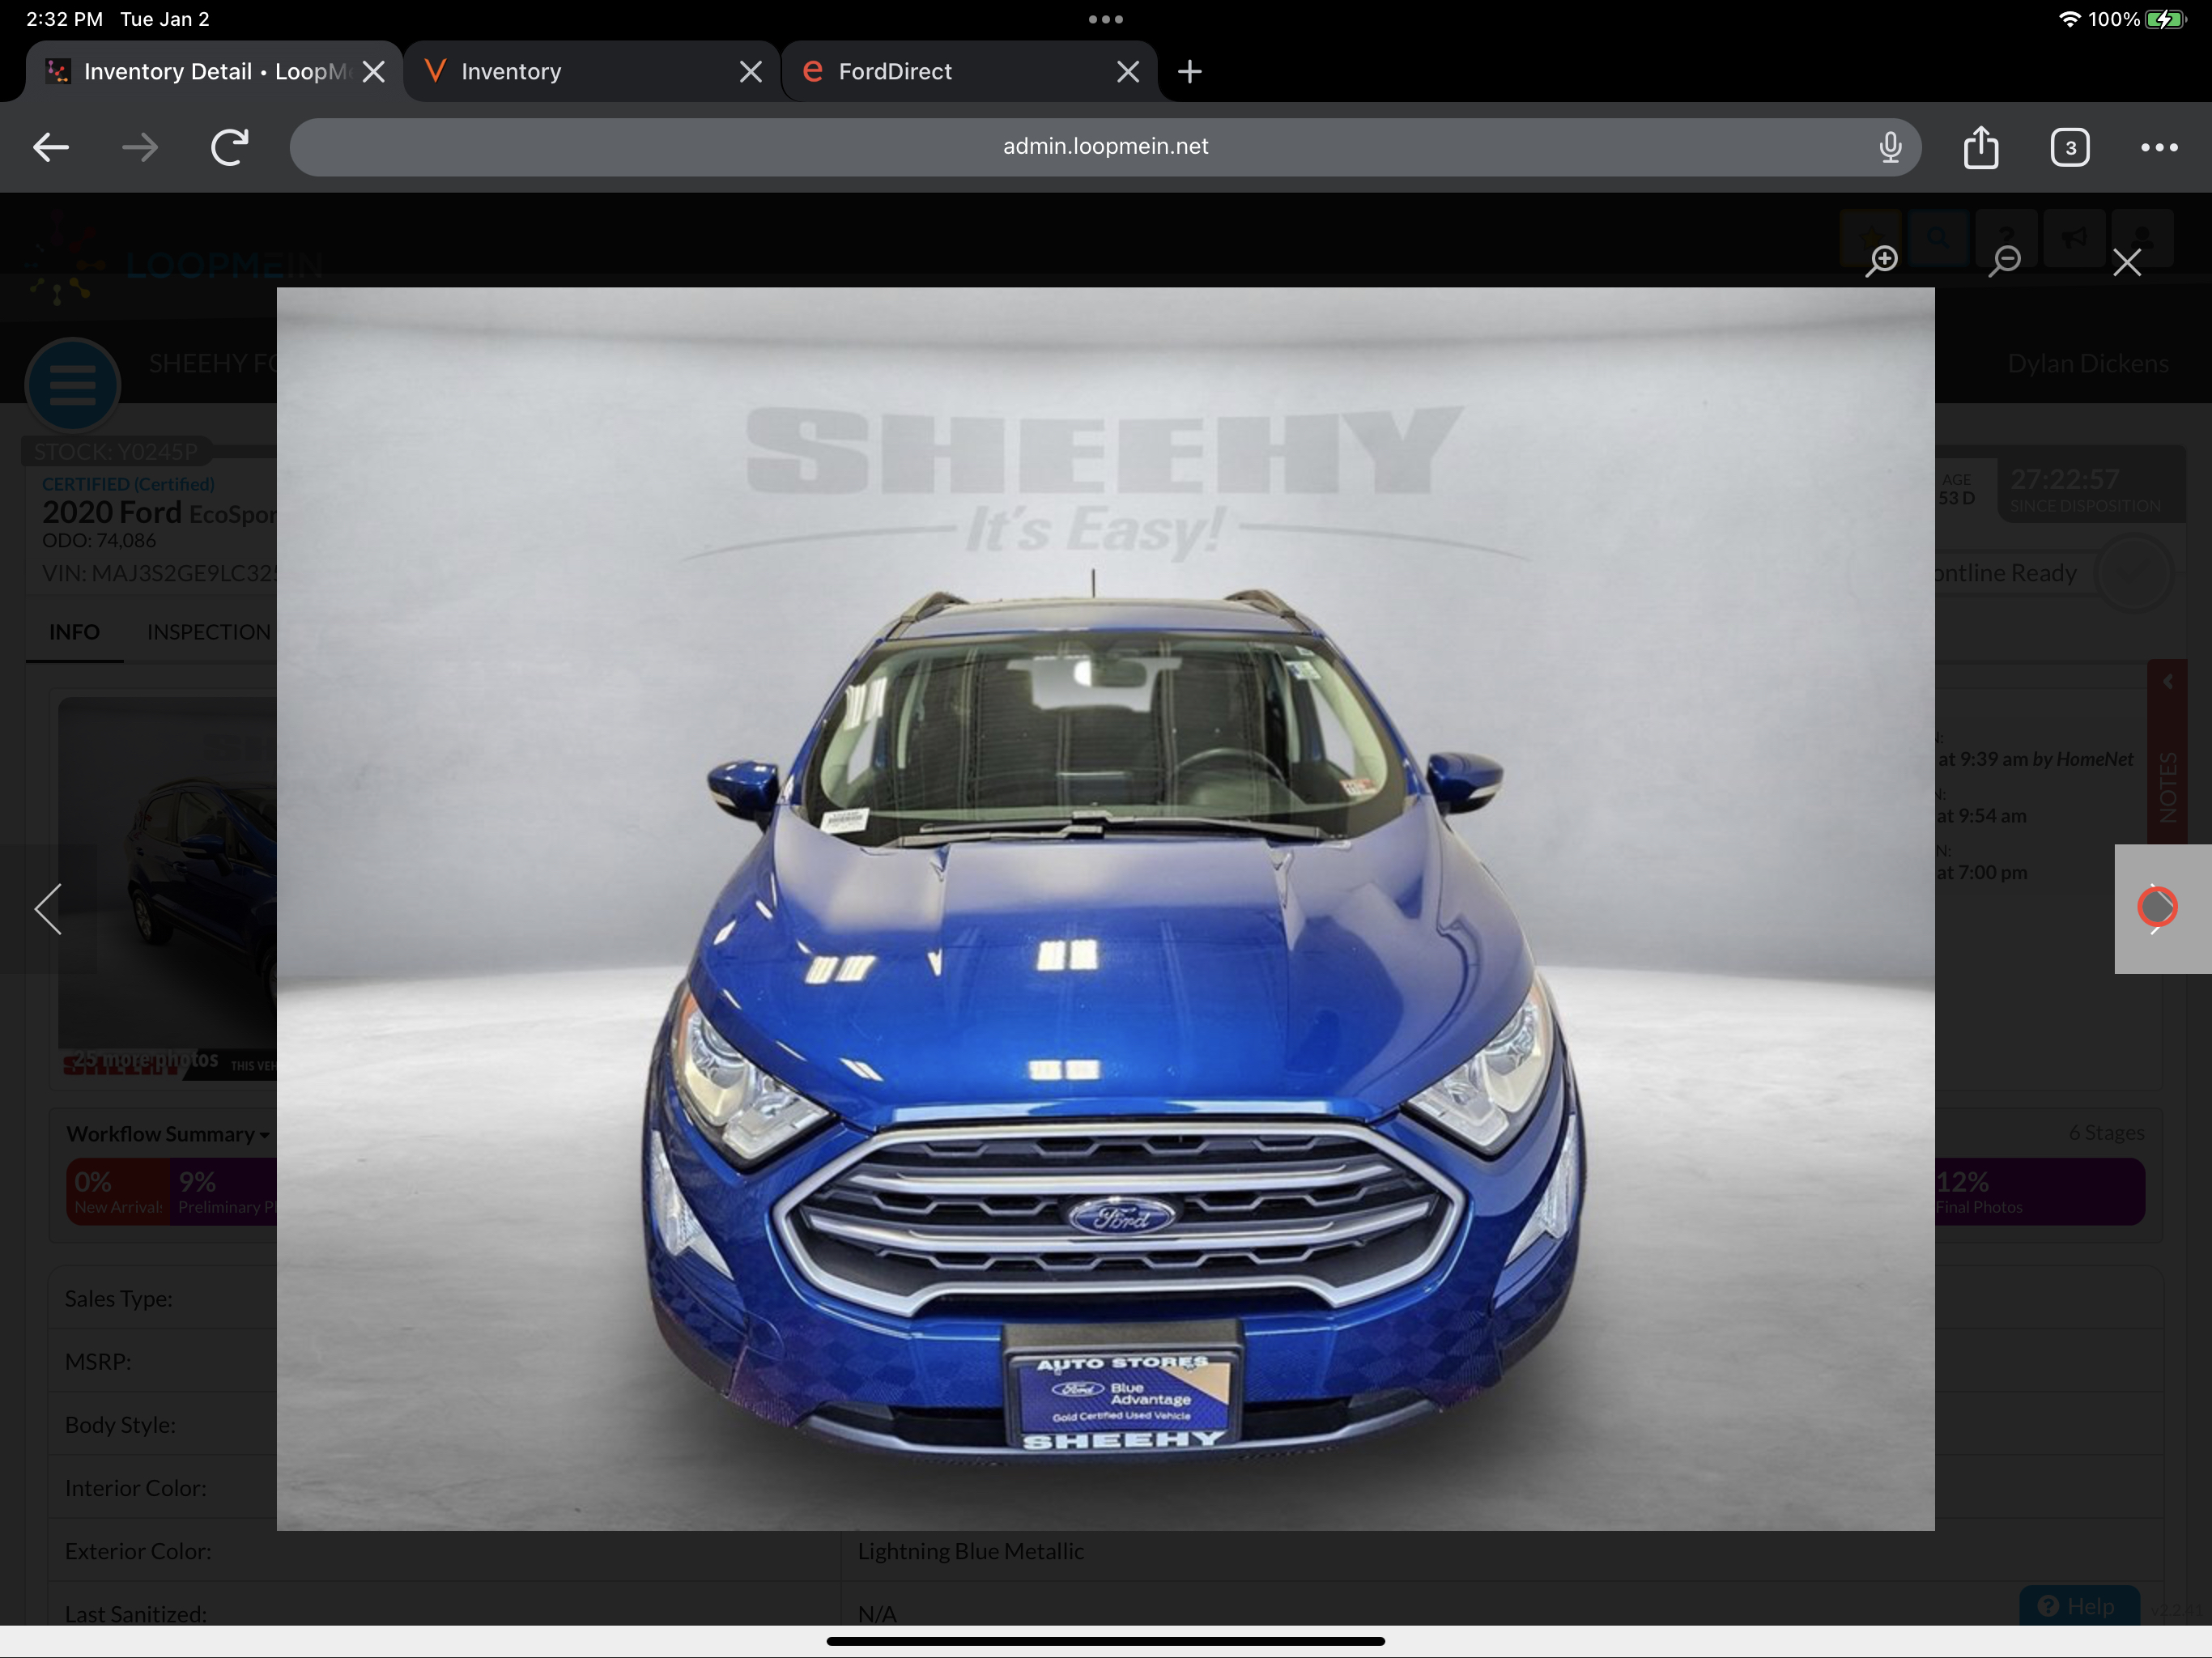2212x1658 pixels.
Task: Close the Inventory Detail LoopMeIn tab
Action: (373, 71)
